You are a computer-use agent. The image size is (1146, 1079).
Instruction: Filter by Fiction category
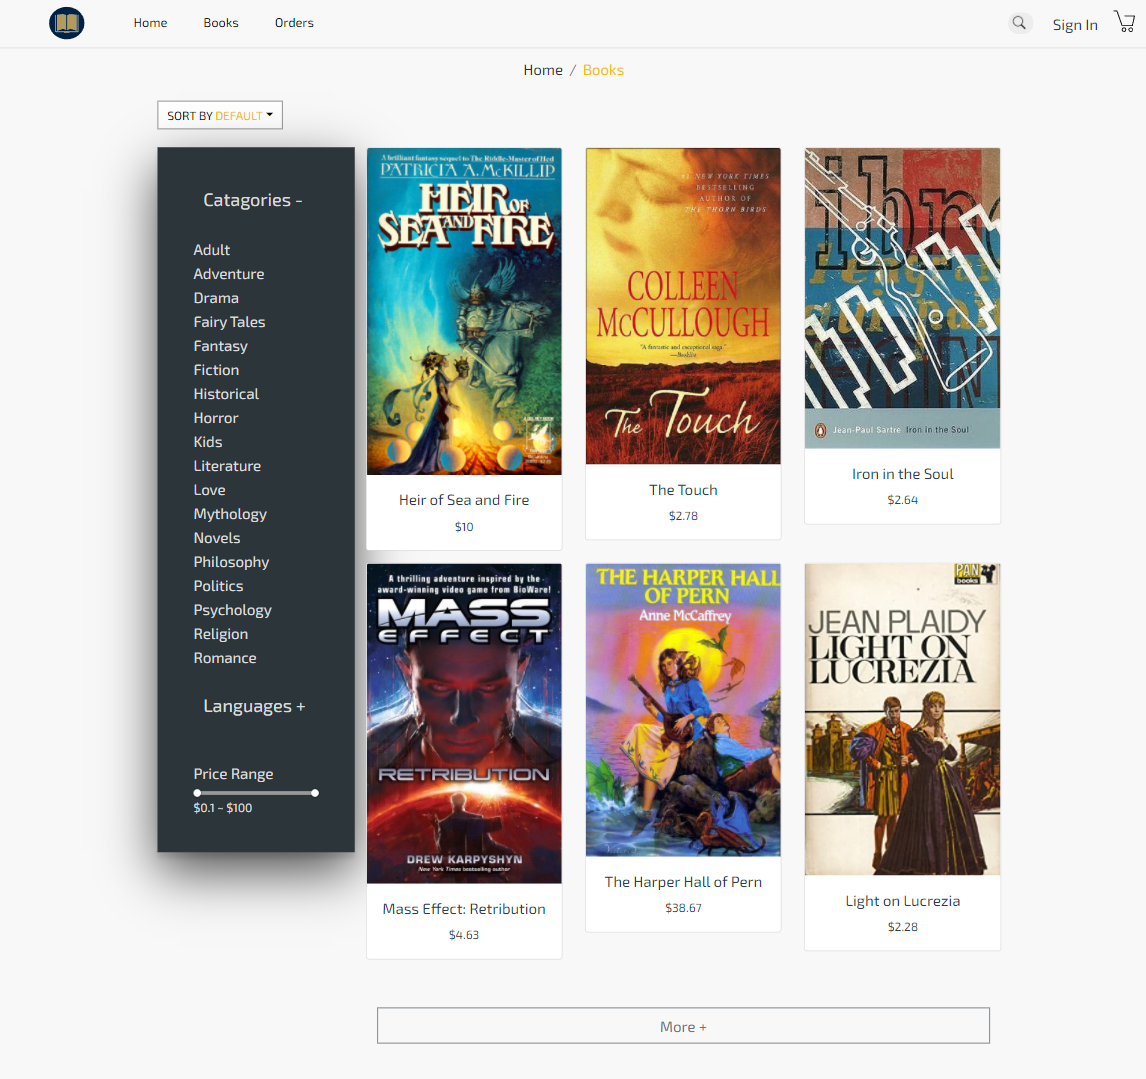click(216, 370)
